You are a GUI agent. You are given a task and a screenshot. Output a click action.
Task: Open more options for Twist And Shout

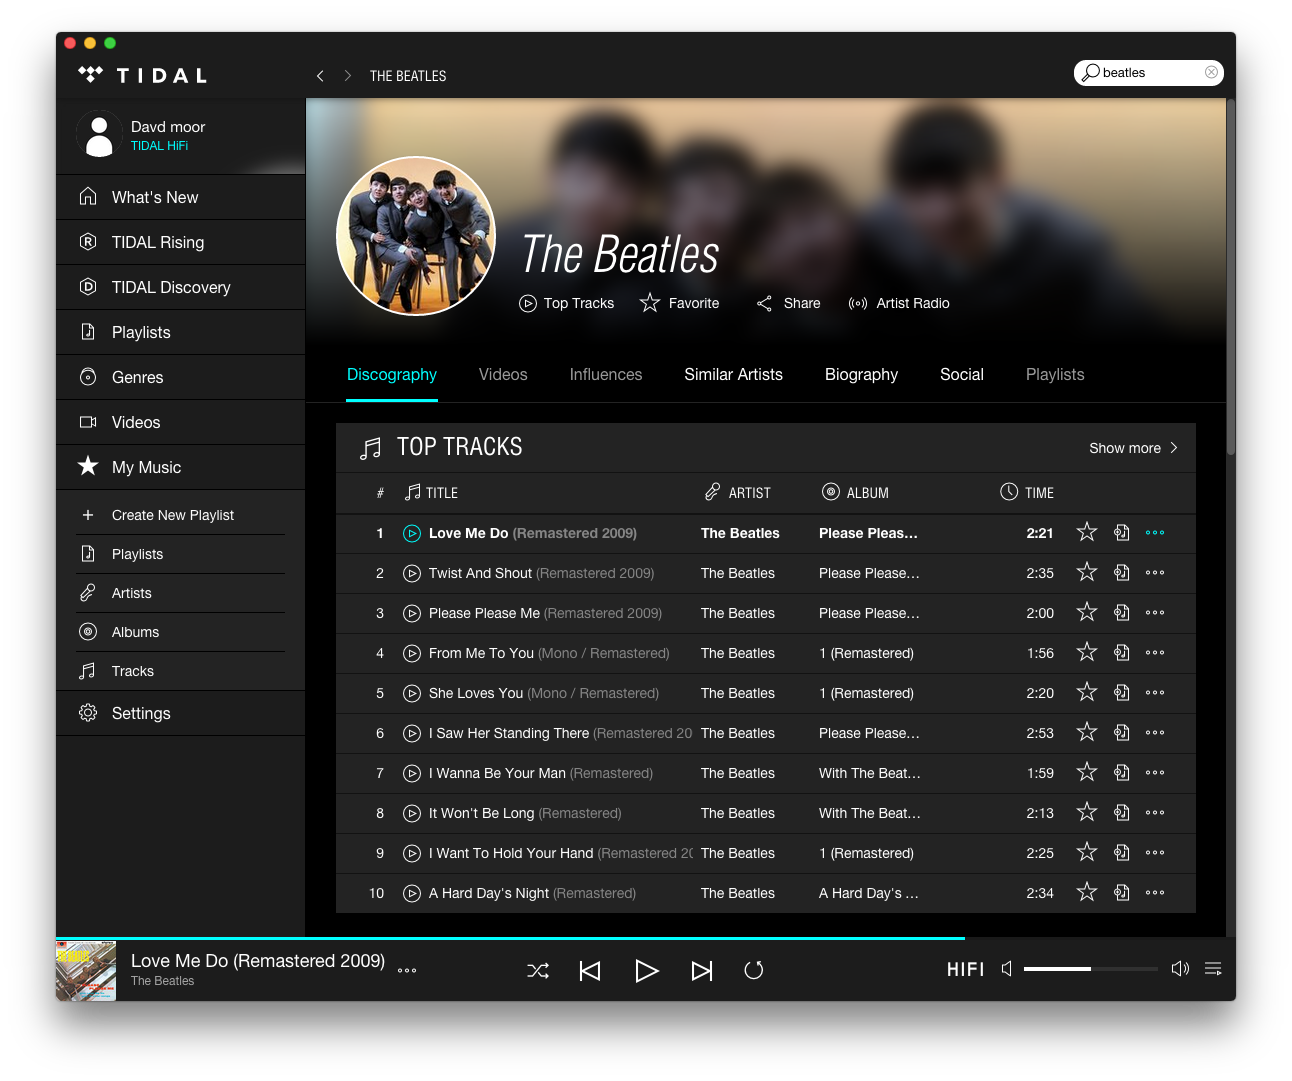point(1155,573)
